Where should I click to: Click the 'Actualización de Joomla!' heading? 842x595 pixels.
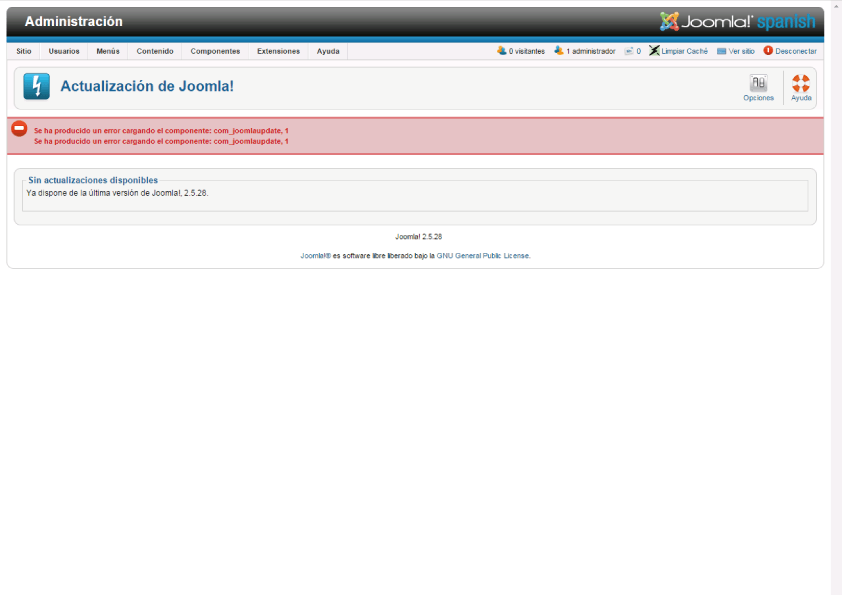[x=147, y=86]
